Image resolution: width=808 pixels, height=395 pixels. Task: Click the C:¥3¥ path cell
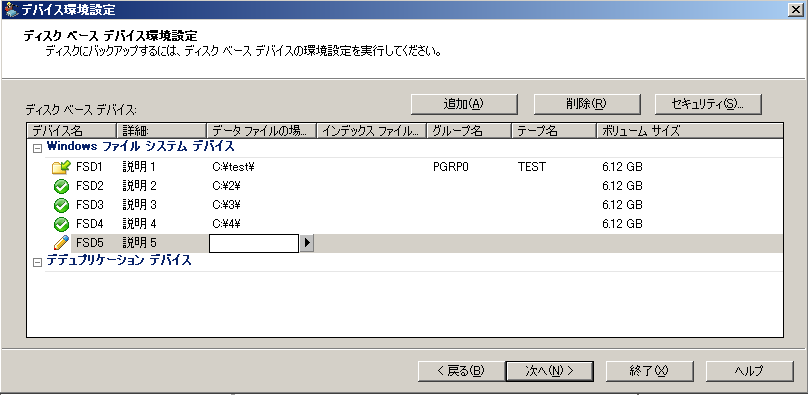click(227, 205)
